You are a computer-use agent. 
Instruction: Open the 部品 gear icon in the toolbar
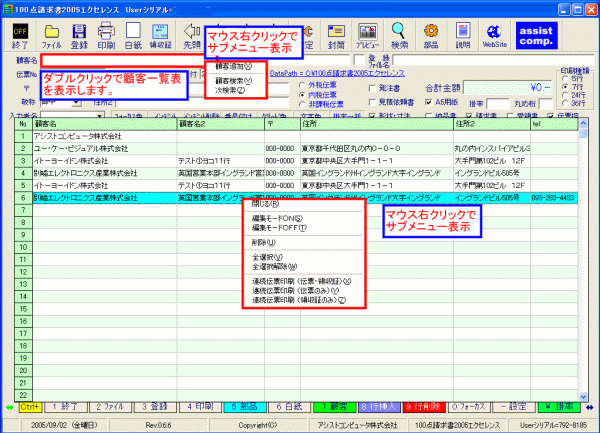[x=431, y=36]
